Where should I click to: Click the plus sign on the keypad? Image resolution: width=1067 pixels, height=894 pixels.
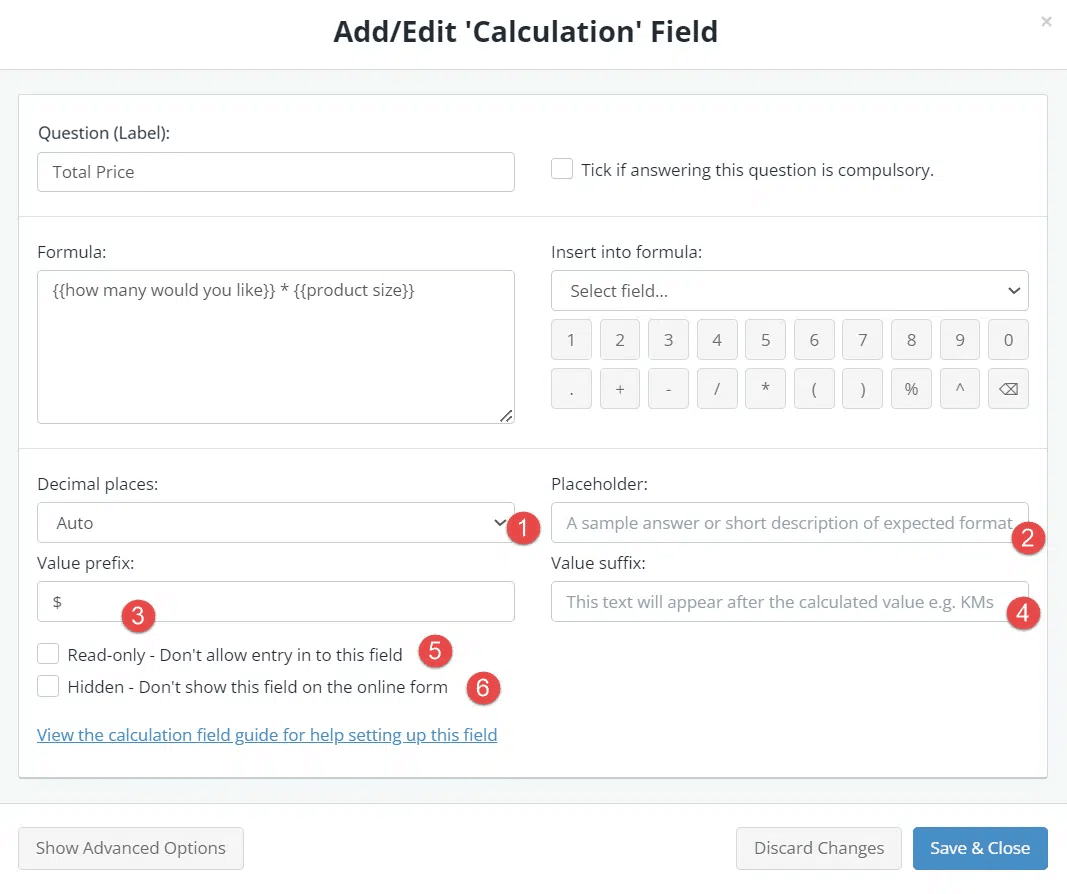tap(619, 389)
